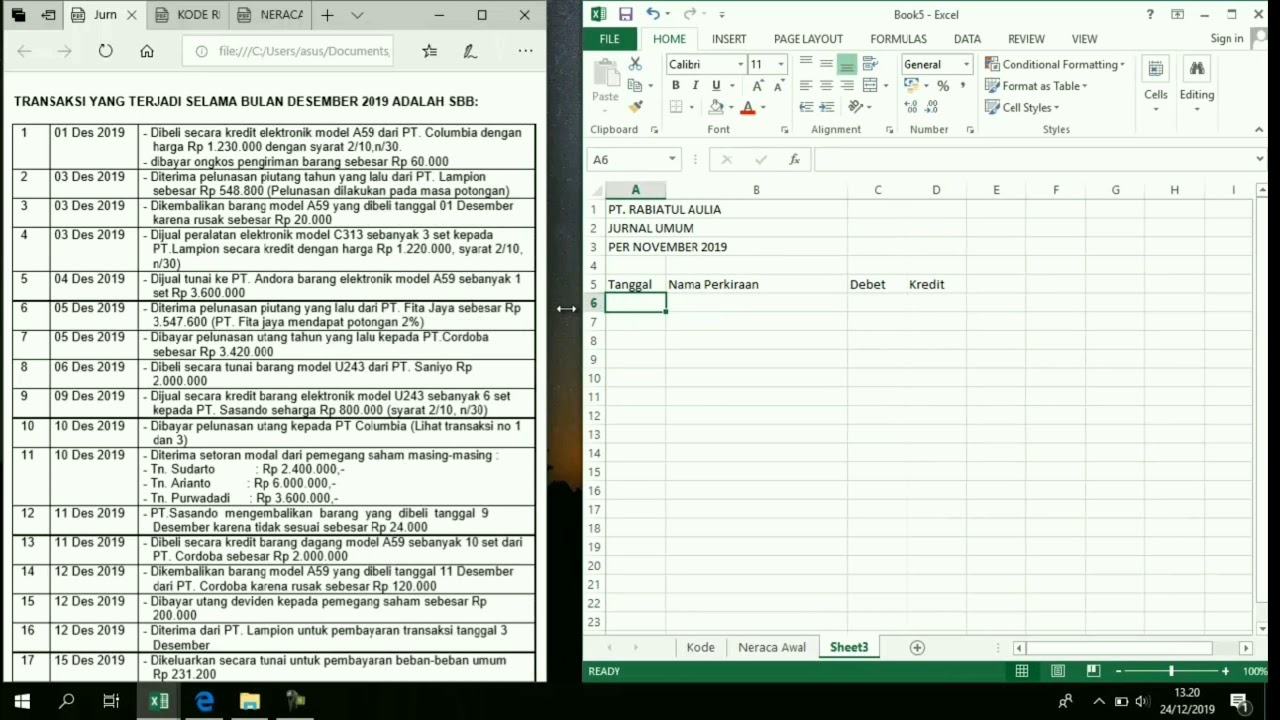Cut selection with the scissors icon

pos(634,64)
